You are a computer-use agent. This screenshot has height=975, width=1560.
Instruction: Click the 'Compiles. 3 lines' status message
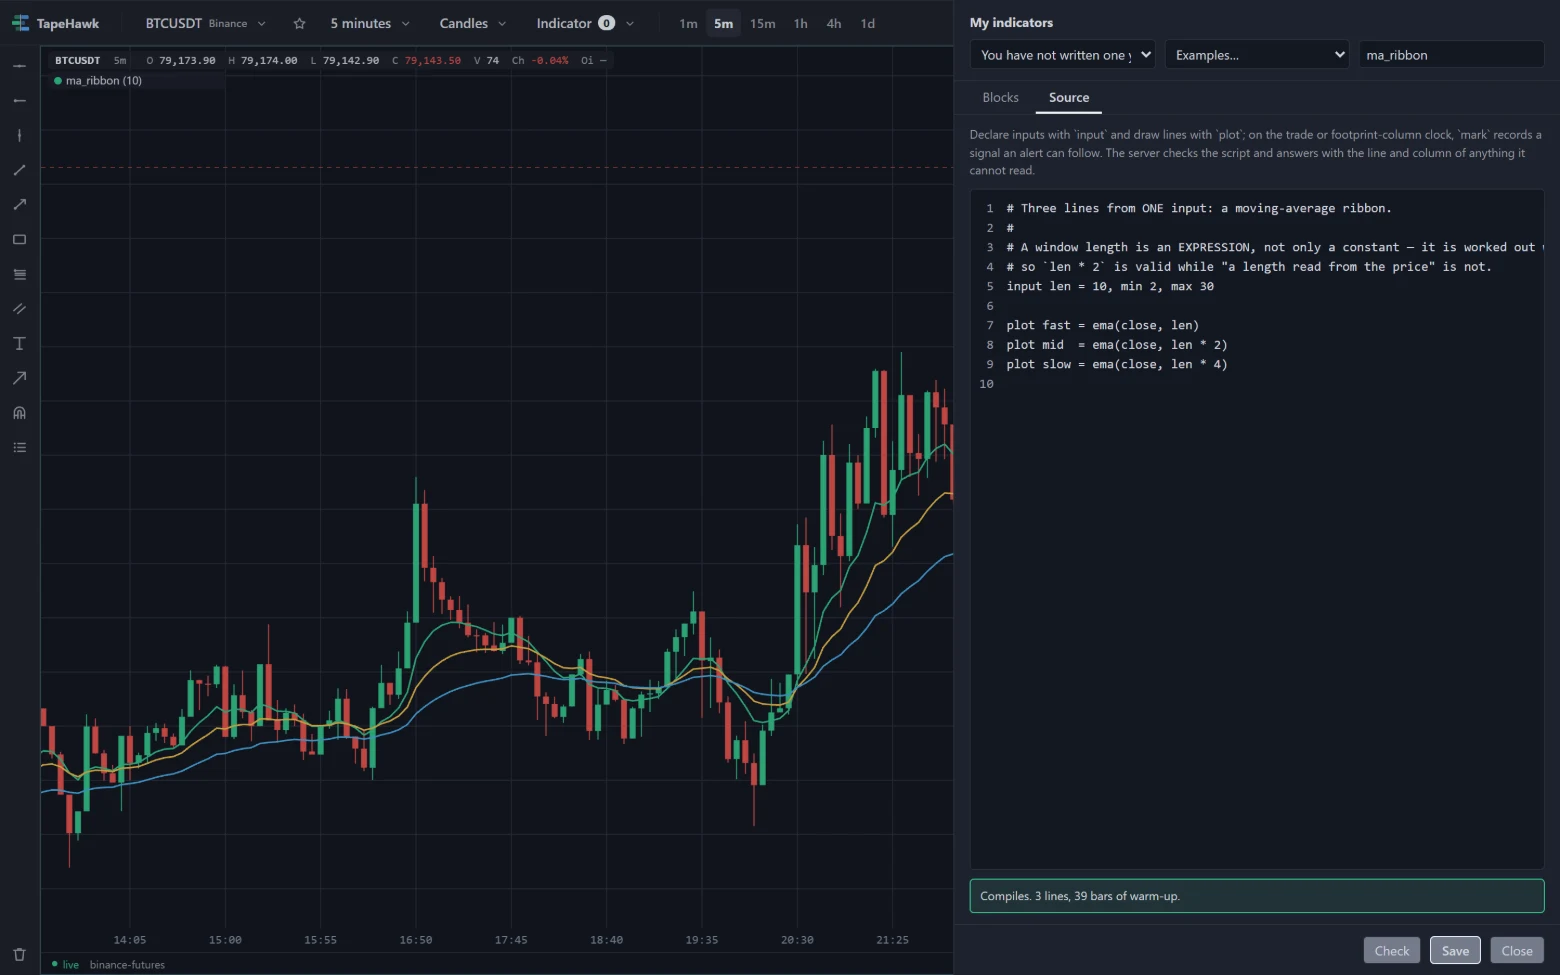point(1257,896)
